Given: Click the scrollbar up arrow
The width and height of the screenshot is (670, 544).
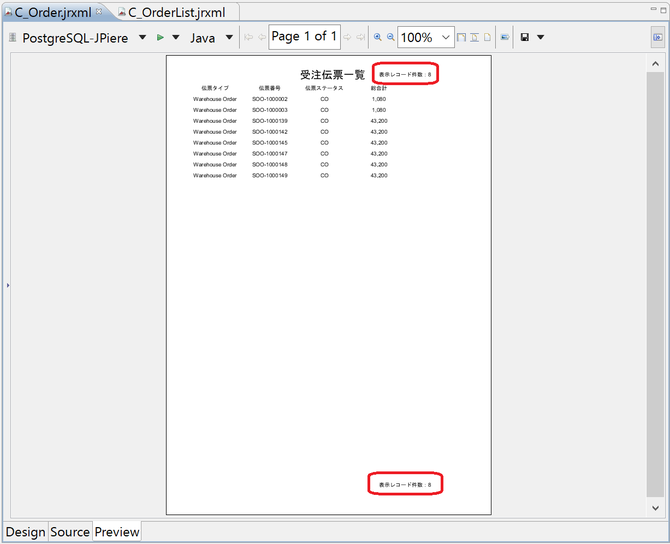Looking at the screenshot, I should click(655, 64).
